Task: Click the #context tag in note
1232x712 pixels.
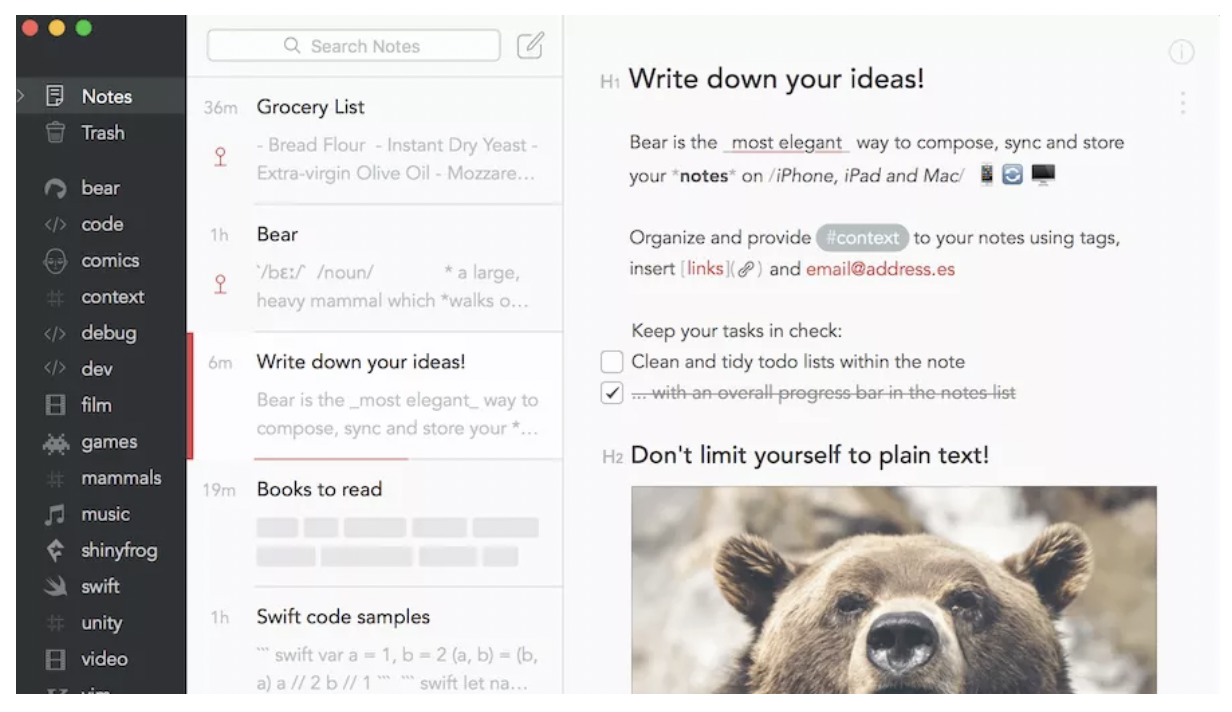Action: point(862,238)
